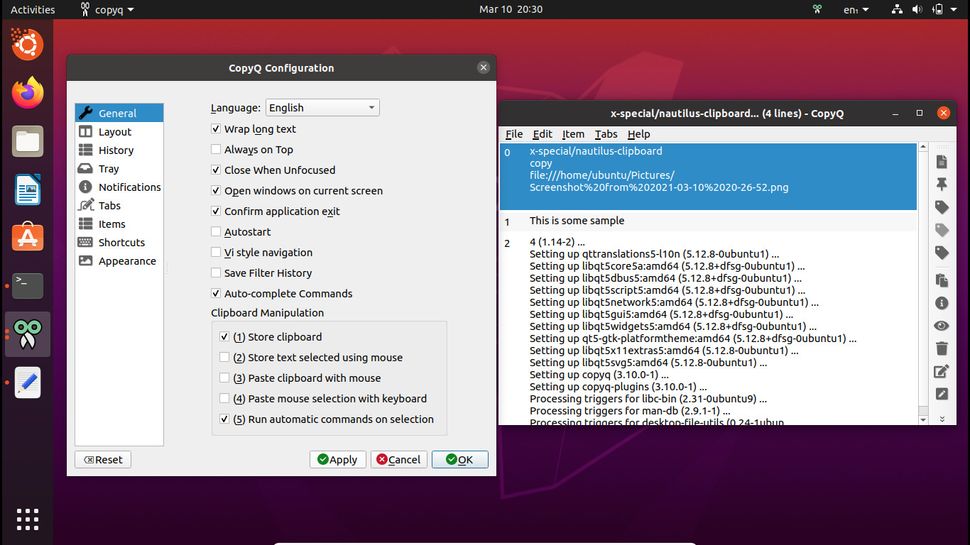Click the eye preview icon in CopyQ toolbar
970x545 pixels.
[942, 326]
